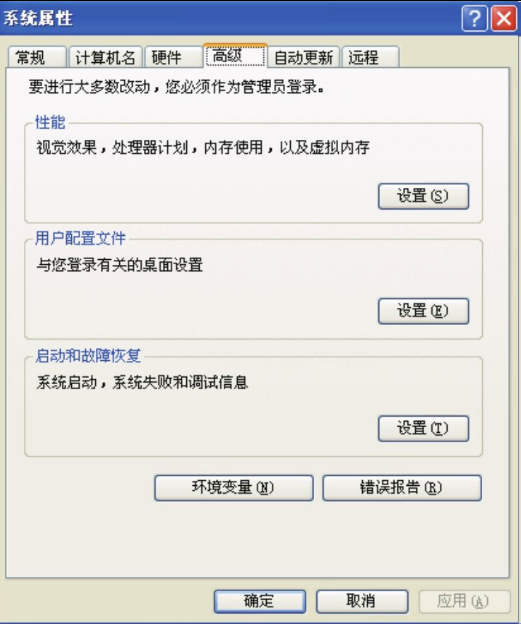
Task: Click the 用户配置文件 group heading
Action: pos(80,238)
